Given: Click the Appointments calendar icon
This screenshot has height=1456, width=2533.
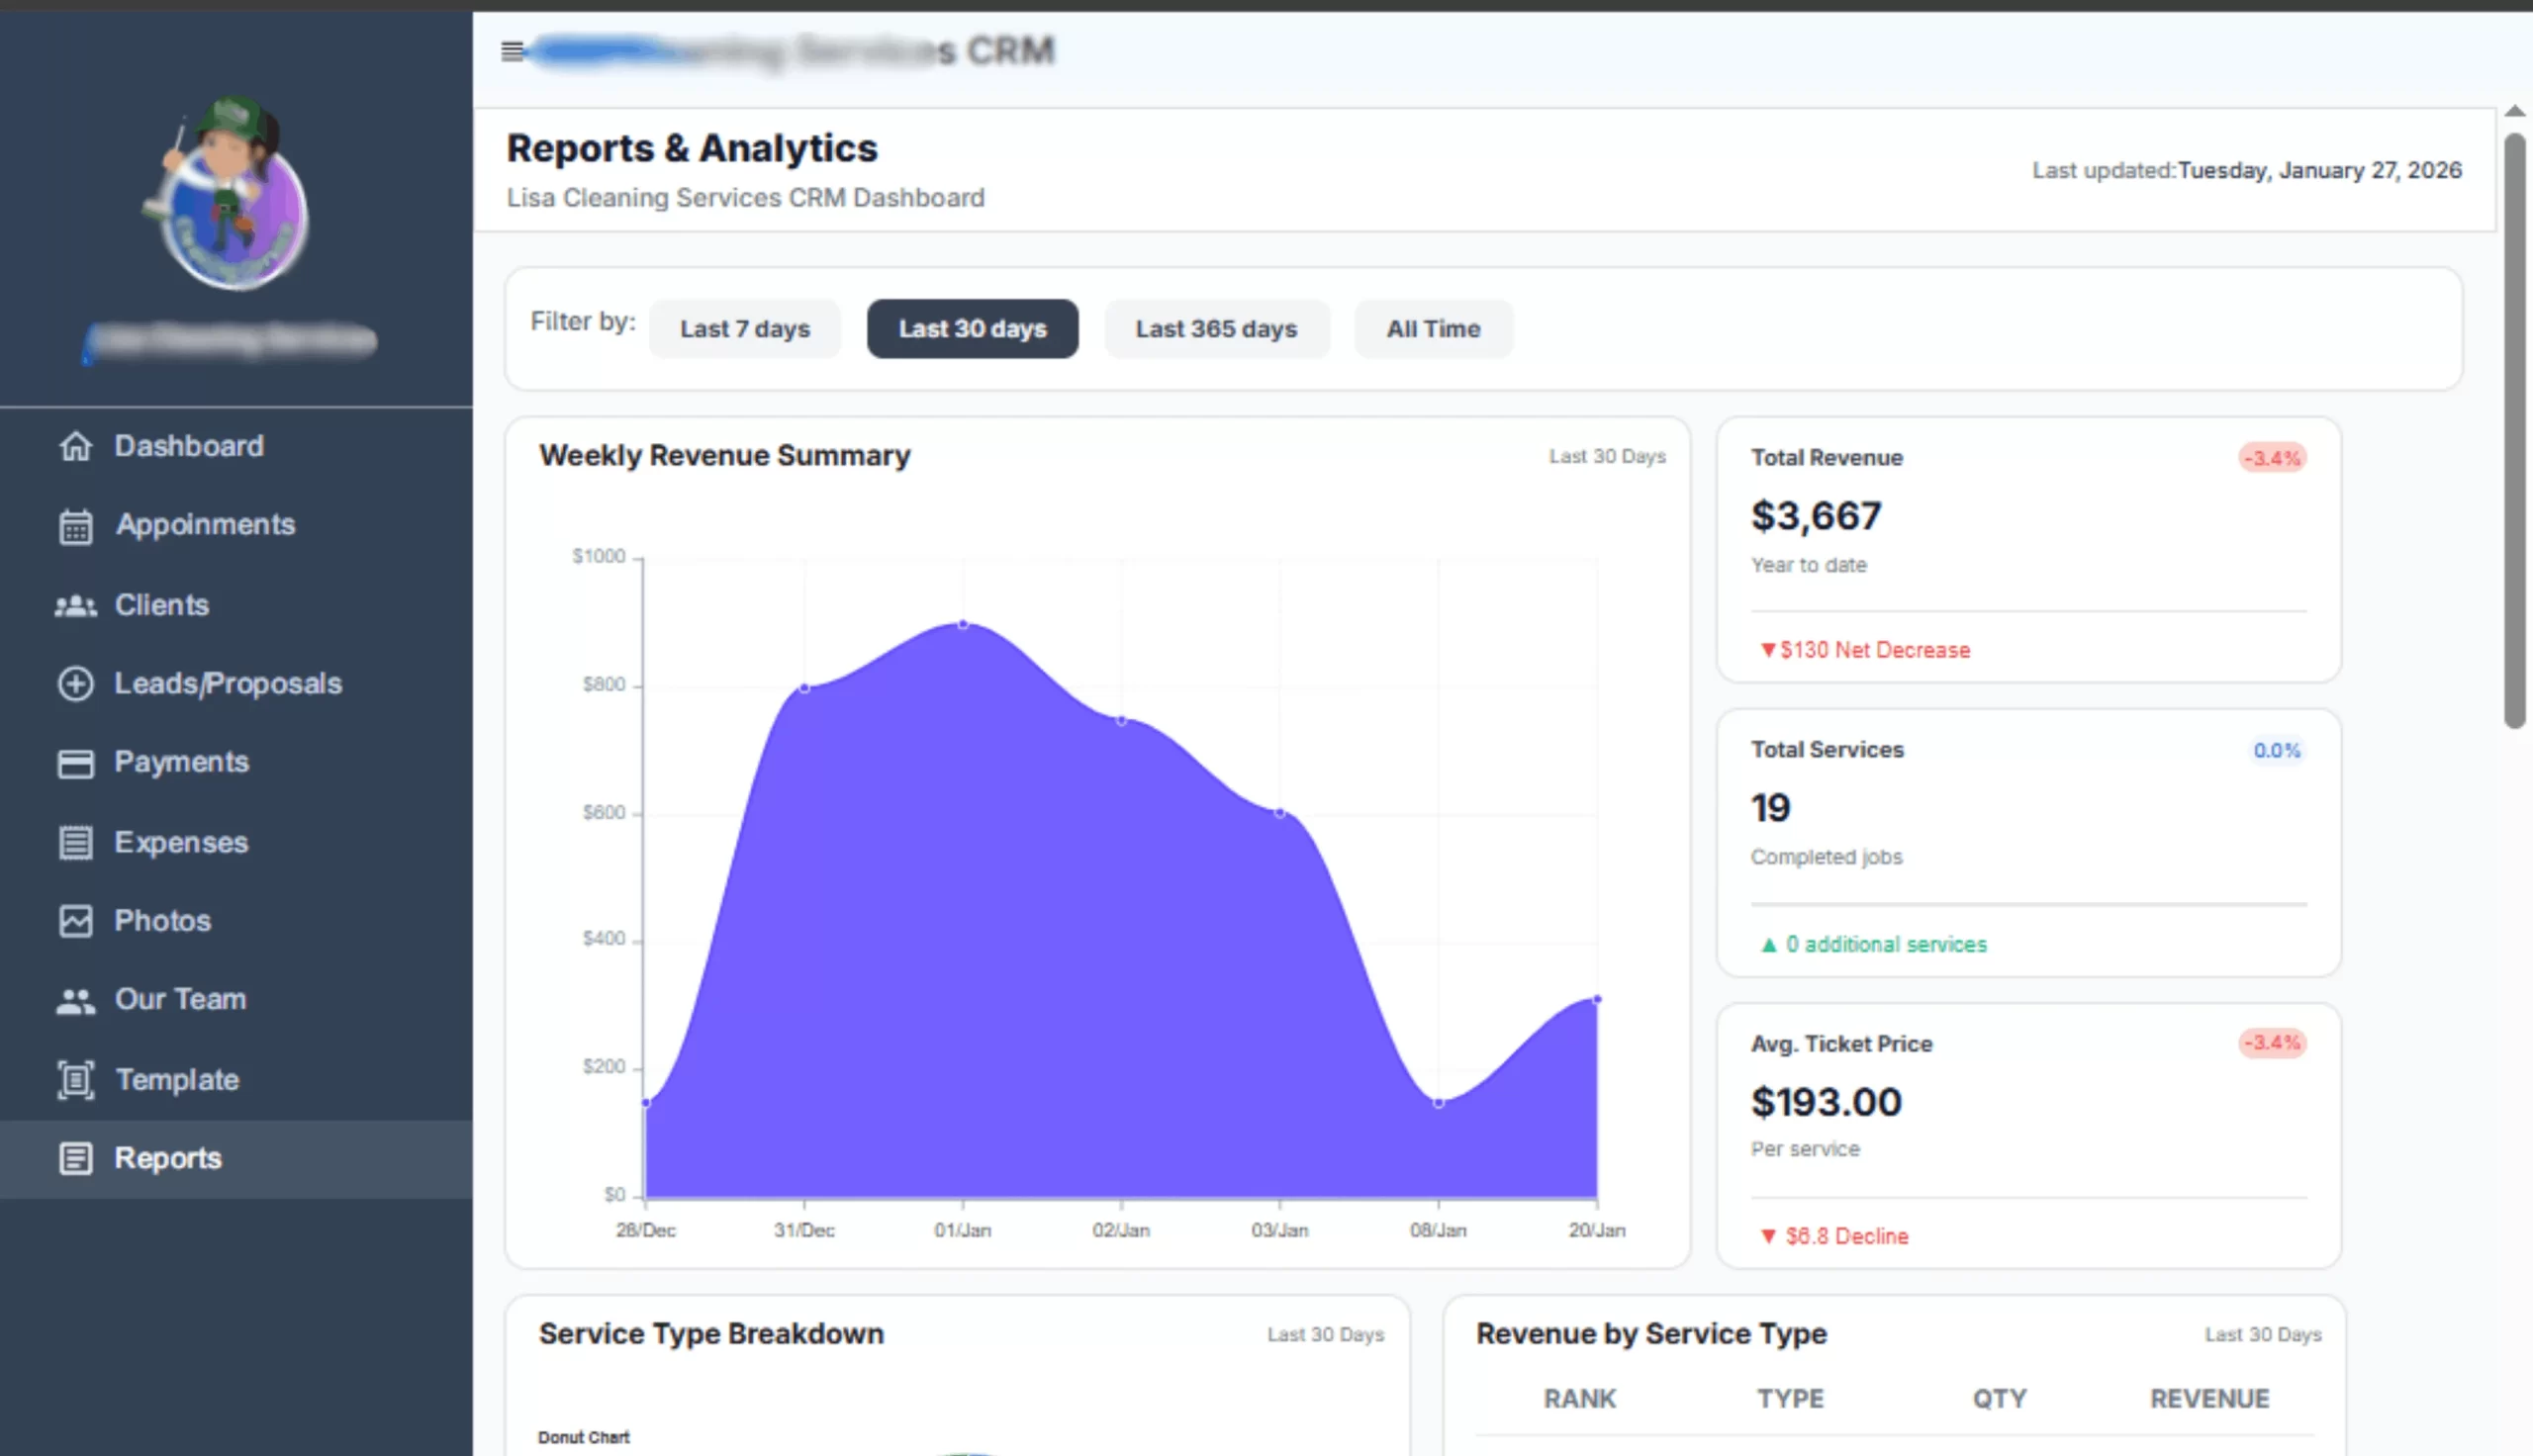Looking at the screenshot, I should 75,526.
